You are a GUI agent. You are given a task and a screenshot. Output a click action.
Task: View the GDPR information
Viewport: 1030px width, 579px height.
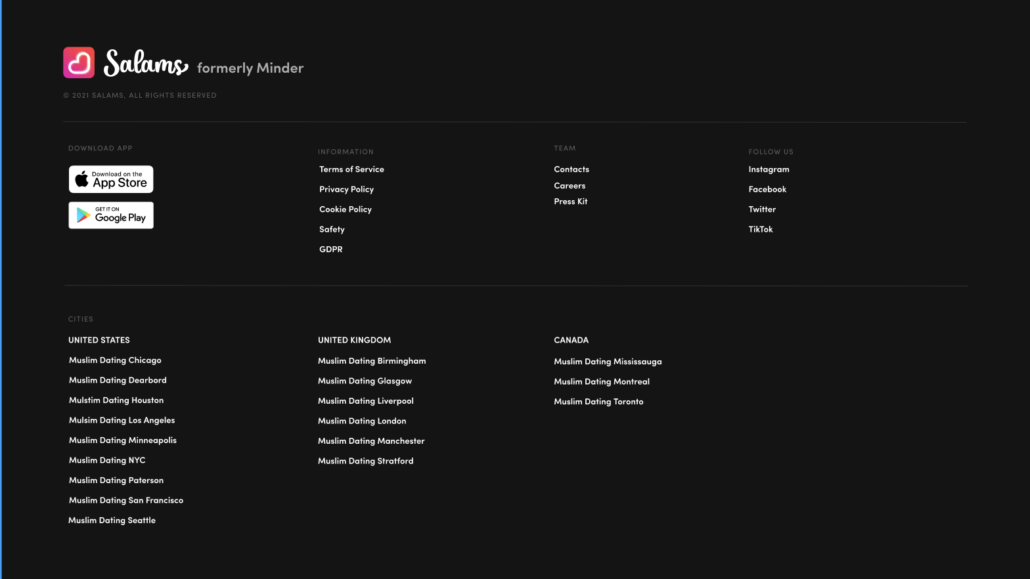tap(330, 249)
